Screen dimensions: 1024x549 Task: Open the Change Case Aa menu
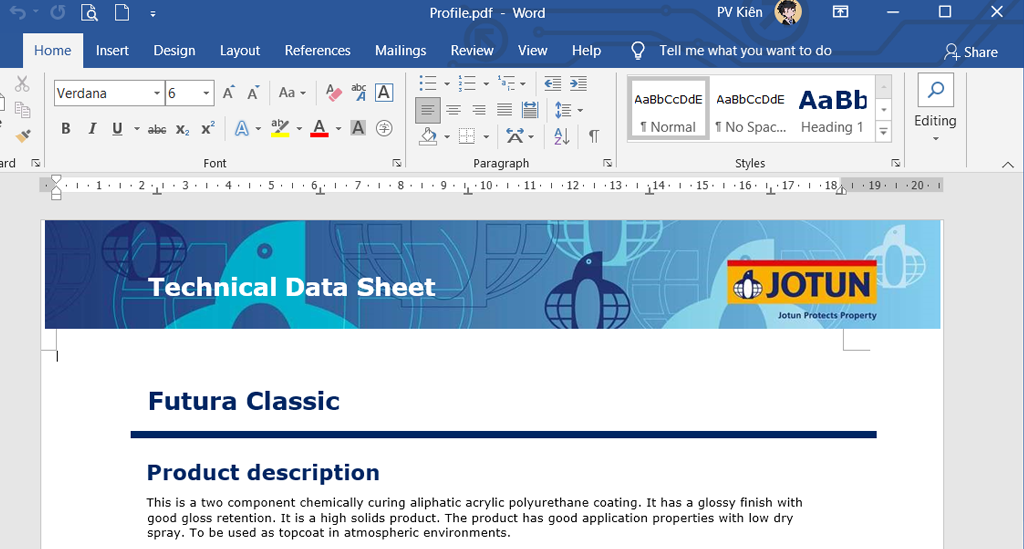(292, 93)
